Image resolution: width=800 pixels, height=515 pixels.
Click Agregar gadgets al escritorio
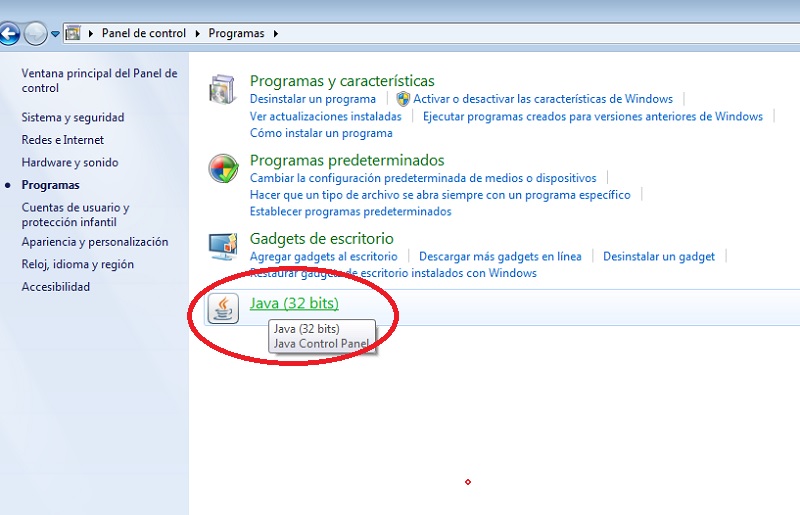(x=323, y=257)
